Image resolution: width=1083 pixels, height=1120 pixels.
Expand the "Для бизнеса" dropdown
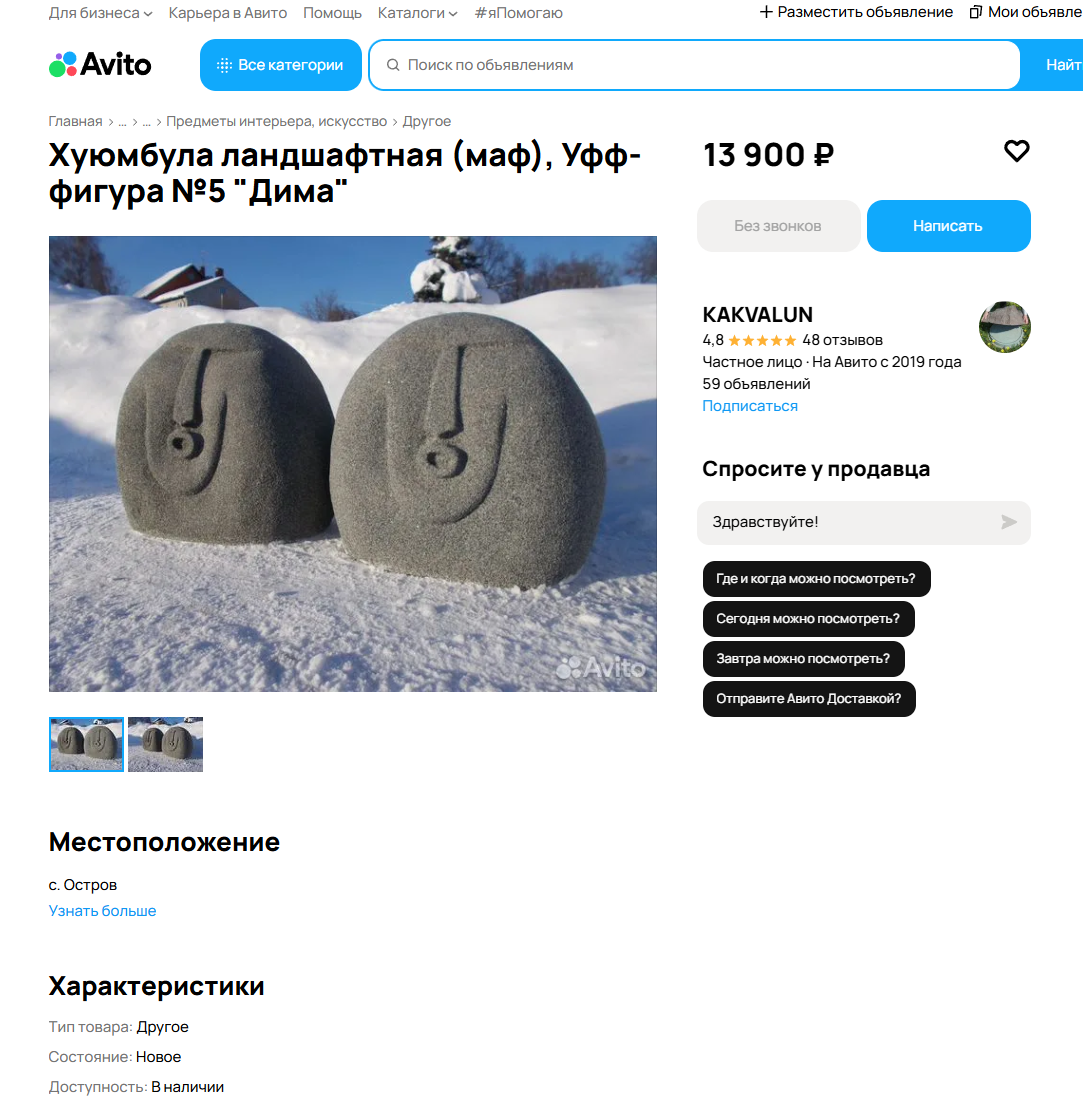100,13
